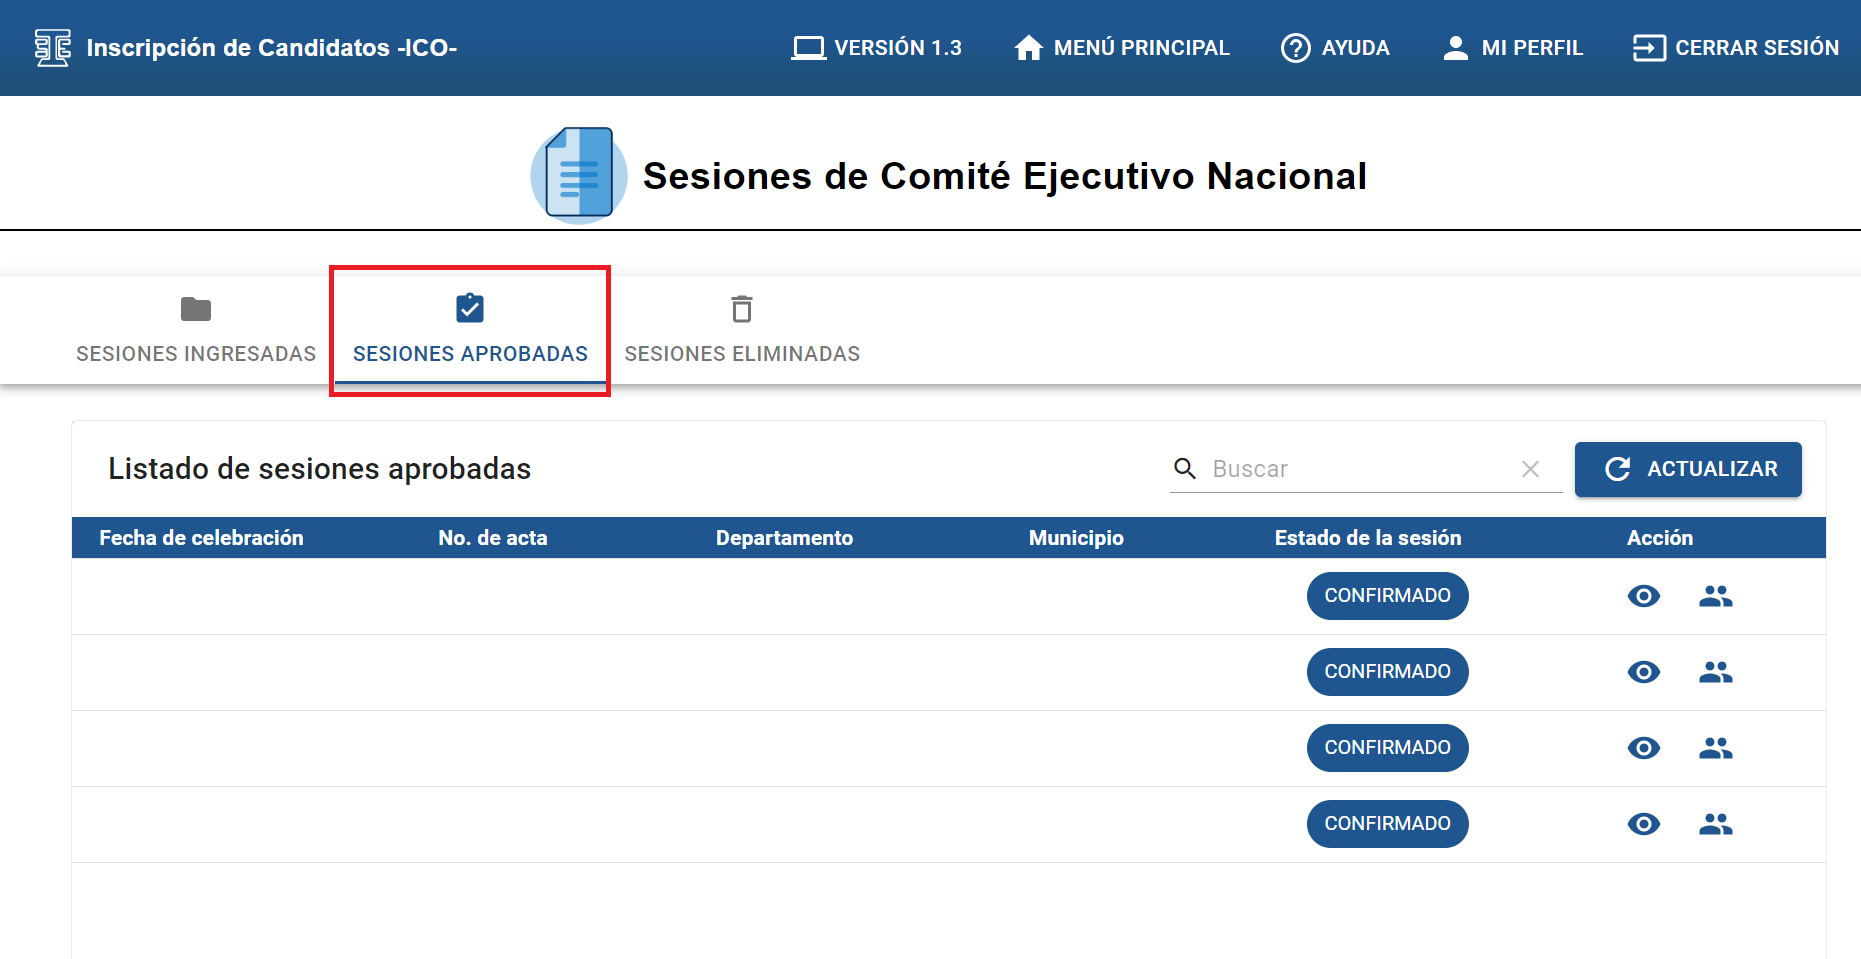
Task: Click the search magnifier icon
Action: click(1184, 469)
